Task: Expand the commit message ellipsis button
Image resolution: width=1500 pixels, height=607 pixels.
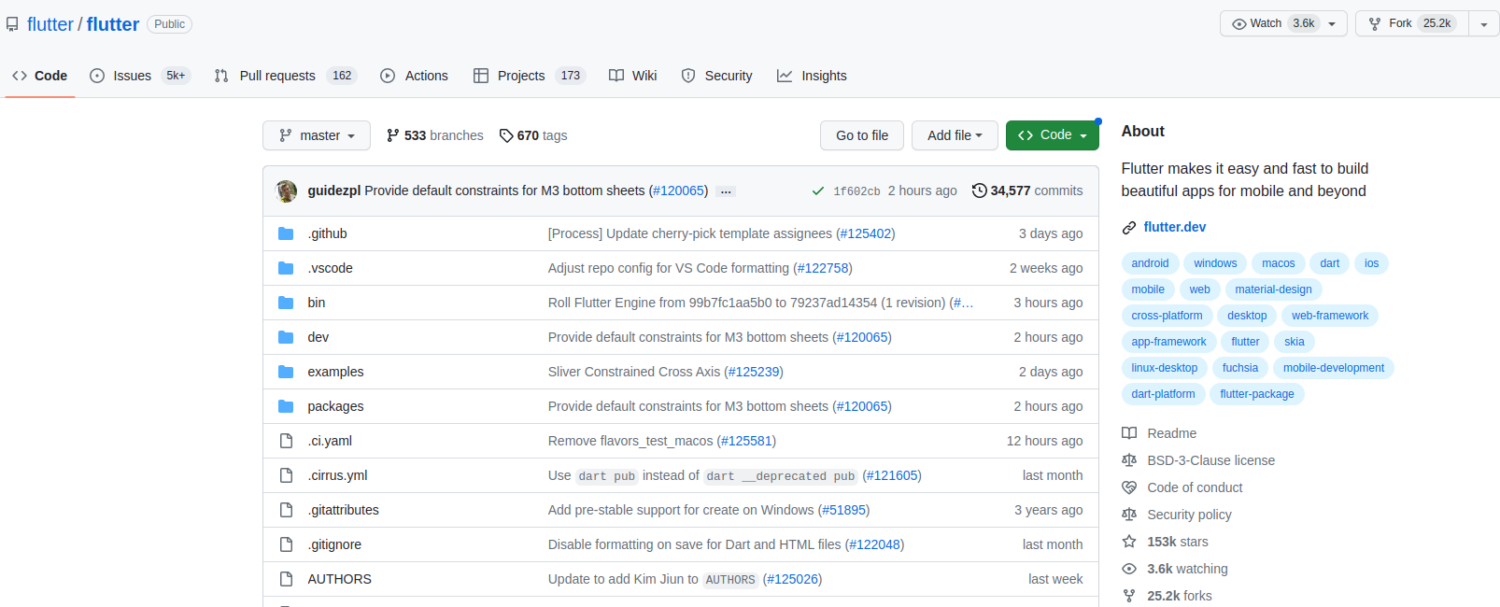Action: [x=726, y=191]
